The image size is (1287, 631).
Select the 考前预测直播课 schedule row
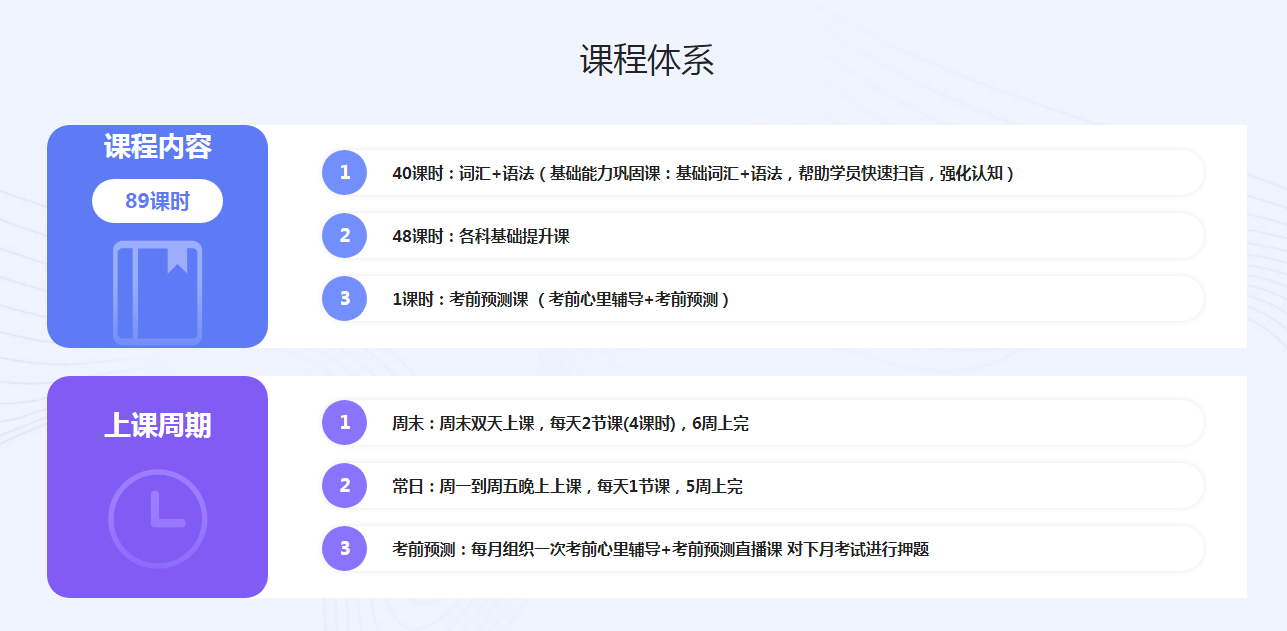[x=660, y=549]
